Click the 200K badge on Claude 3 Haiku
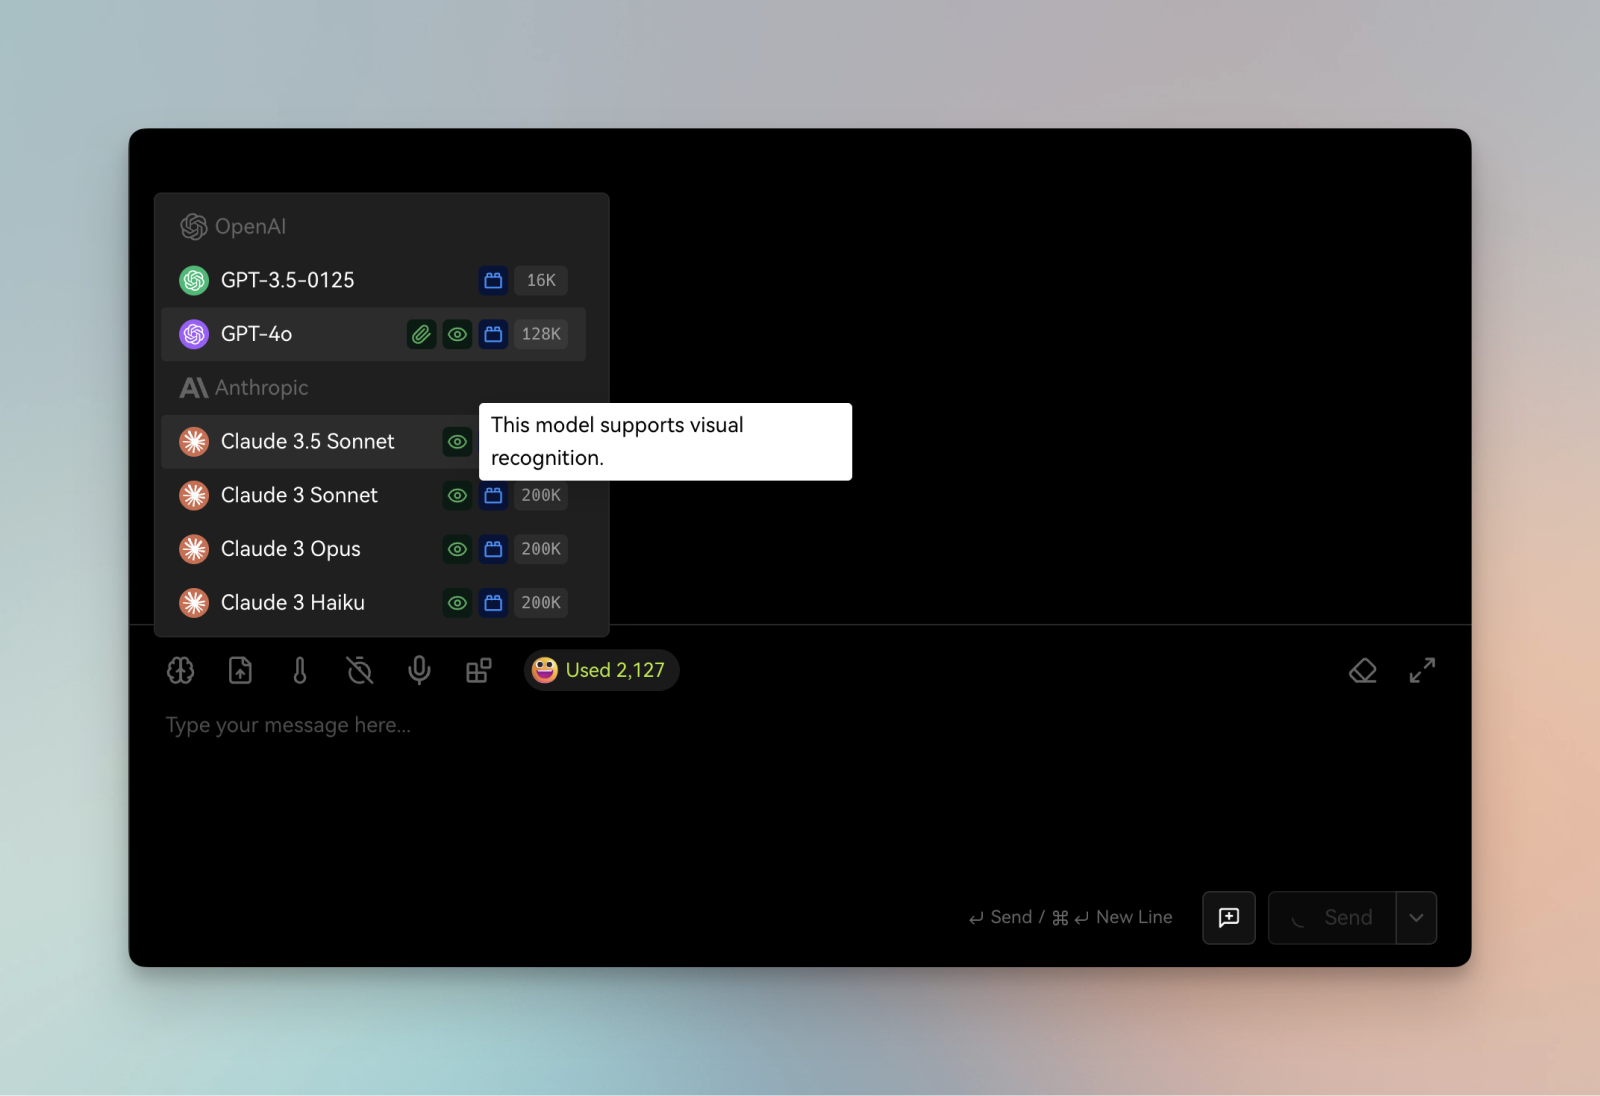 541,603
